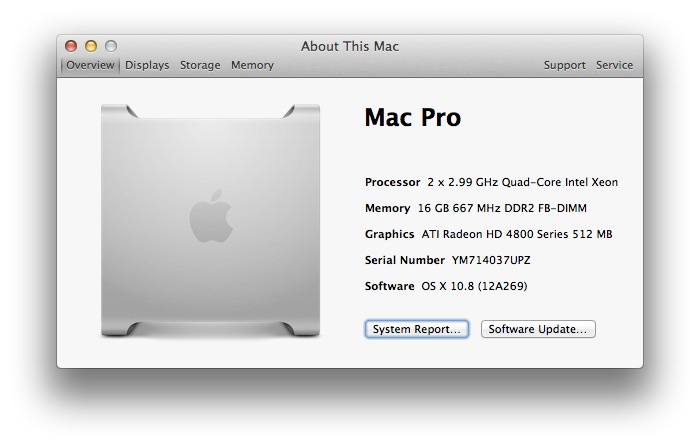The height and width of the screenshot is (447, 700).
Task: Click the Apple logo on the tower
Action: [x=211, y=216]
